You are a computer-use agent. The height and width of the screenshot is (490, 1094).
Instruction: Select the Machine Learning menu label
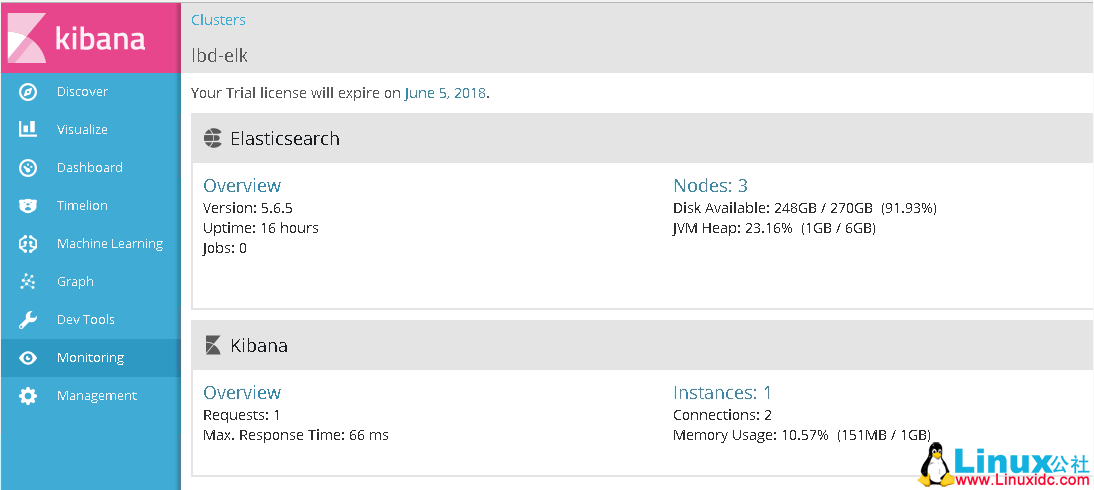[x=109, y=244]
